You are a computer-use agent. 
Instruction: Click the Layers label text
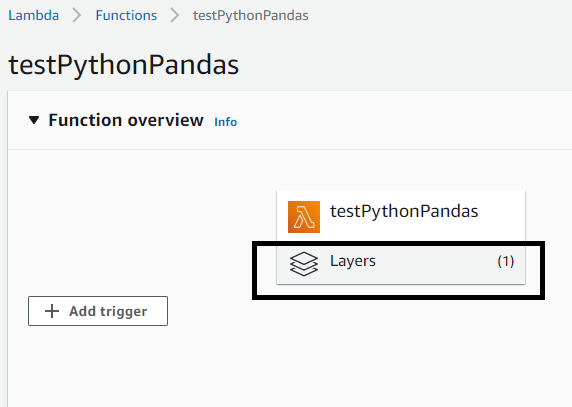[x=353, y=261]
